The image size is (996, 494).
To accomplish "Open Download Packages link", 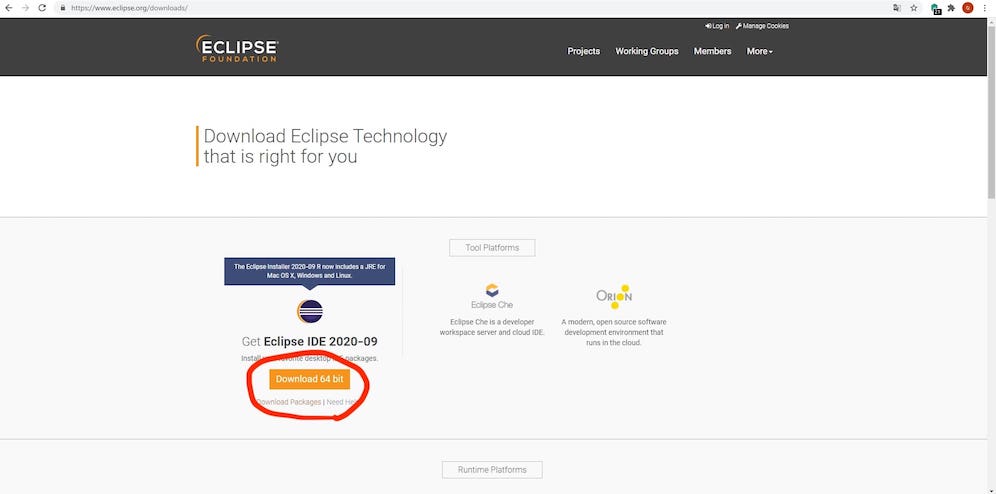I will pos(289,402).
